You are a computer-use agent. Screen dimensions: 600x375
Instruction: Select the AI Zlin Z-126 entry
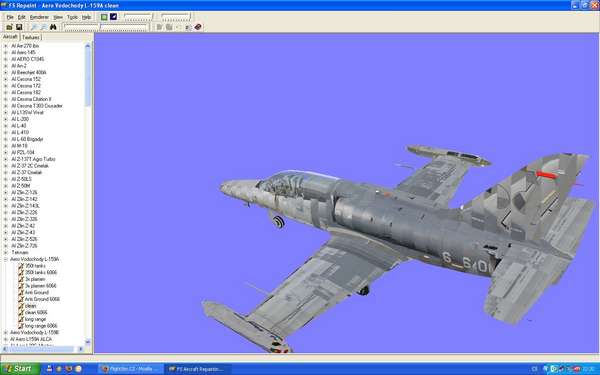[x=24, y=192]
